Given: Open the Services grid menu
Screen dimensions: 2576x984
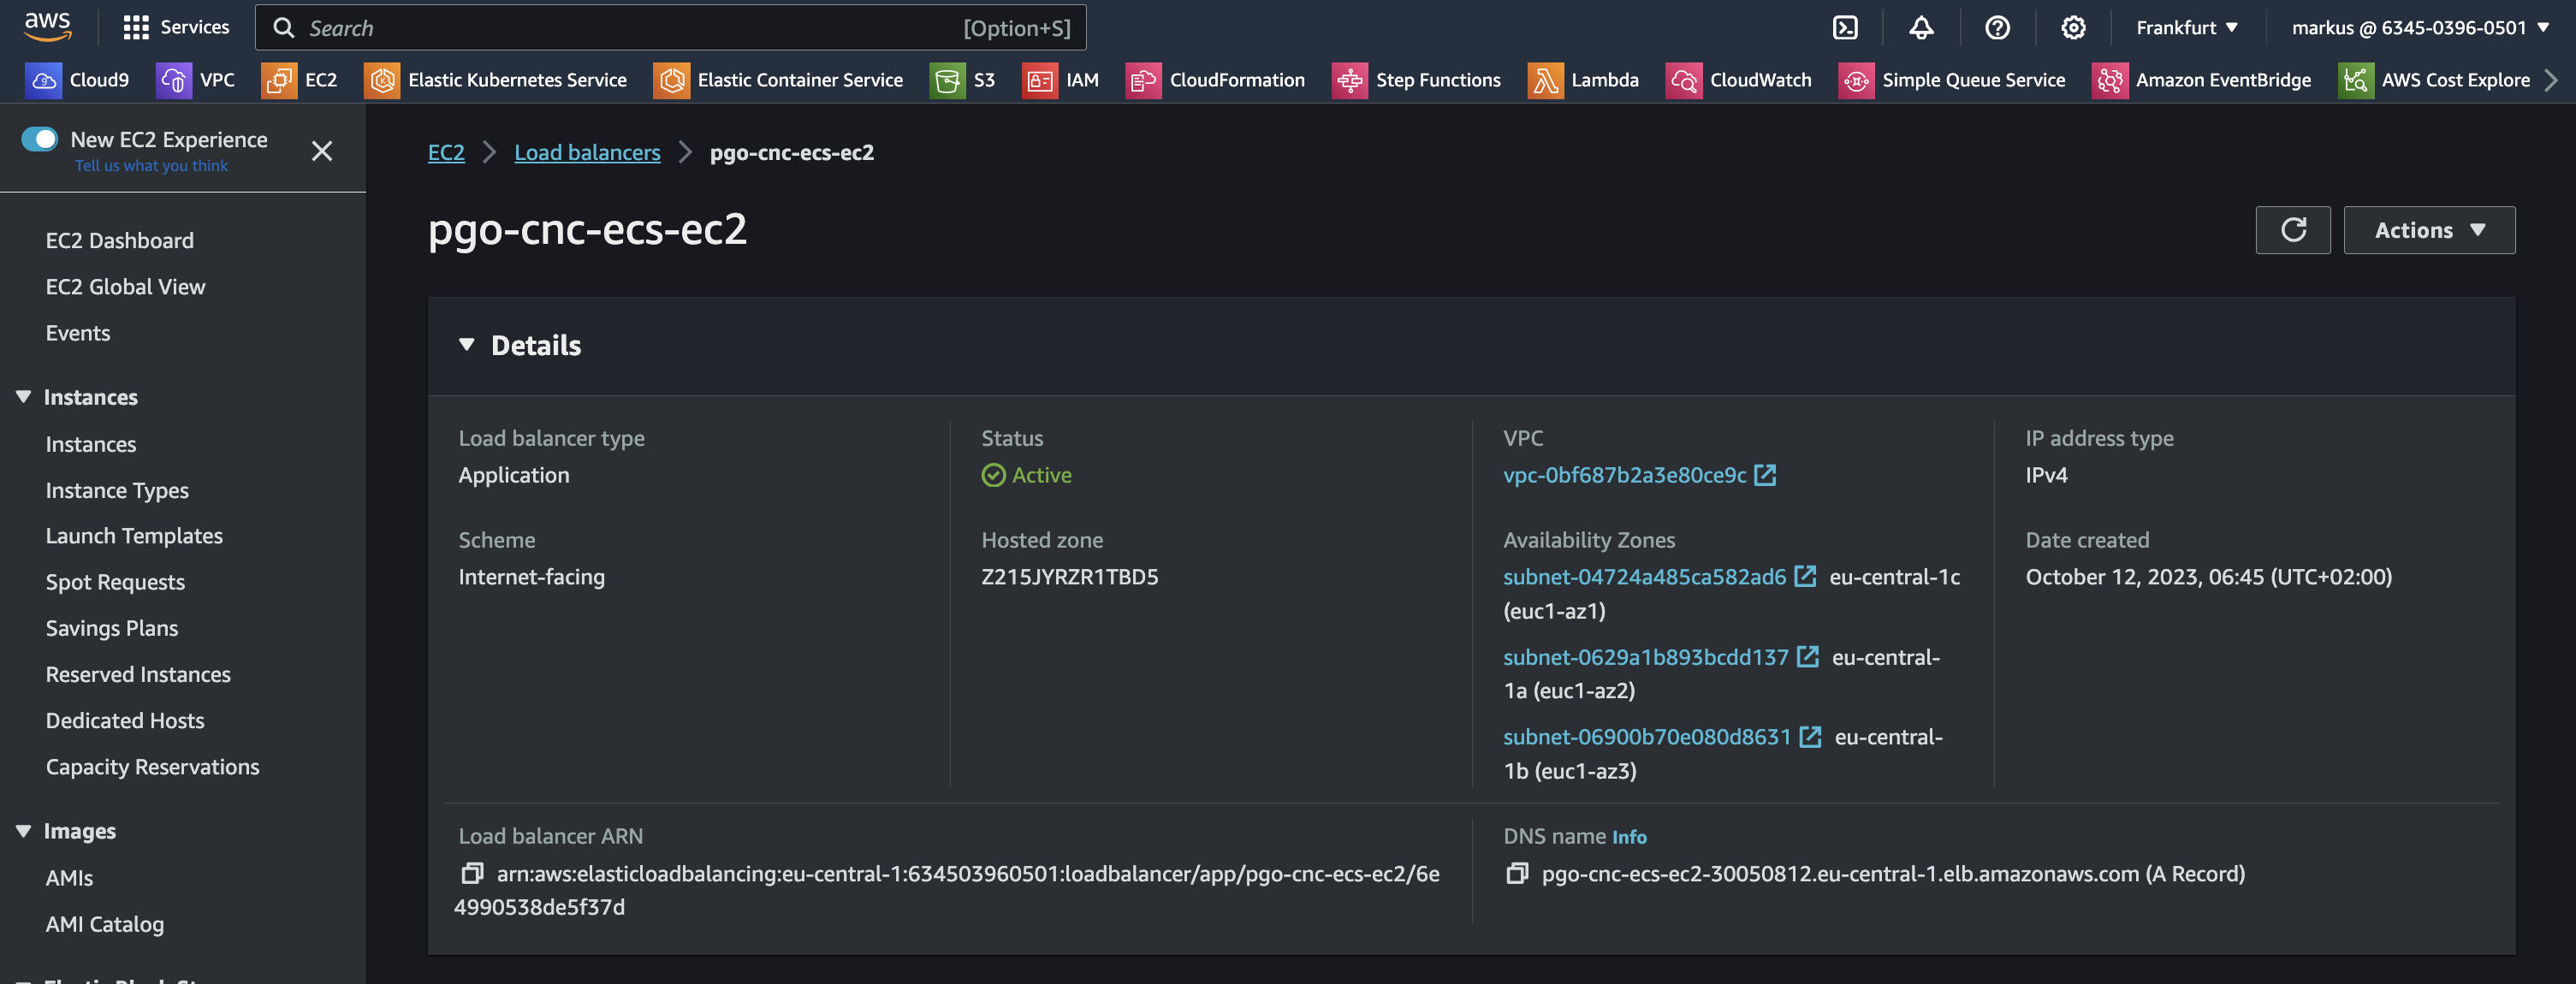Looking at the screenshot, I should pos(176,27).
